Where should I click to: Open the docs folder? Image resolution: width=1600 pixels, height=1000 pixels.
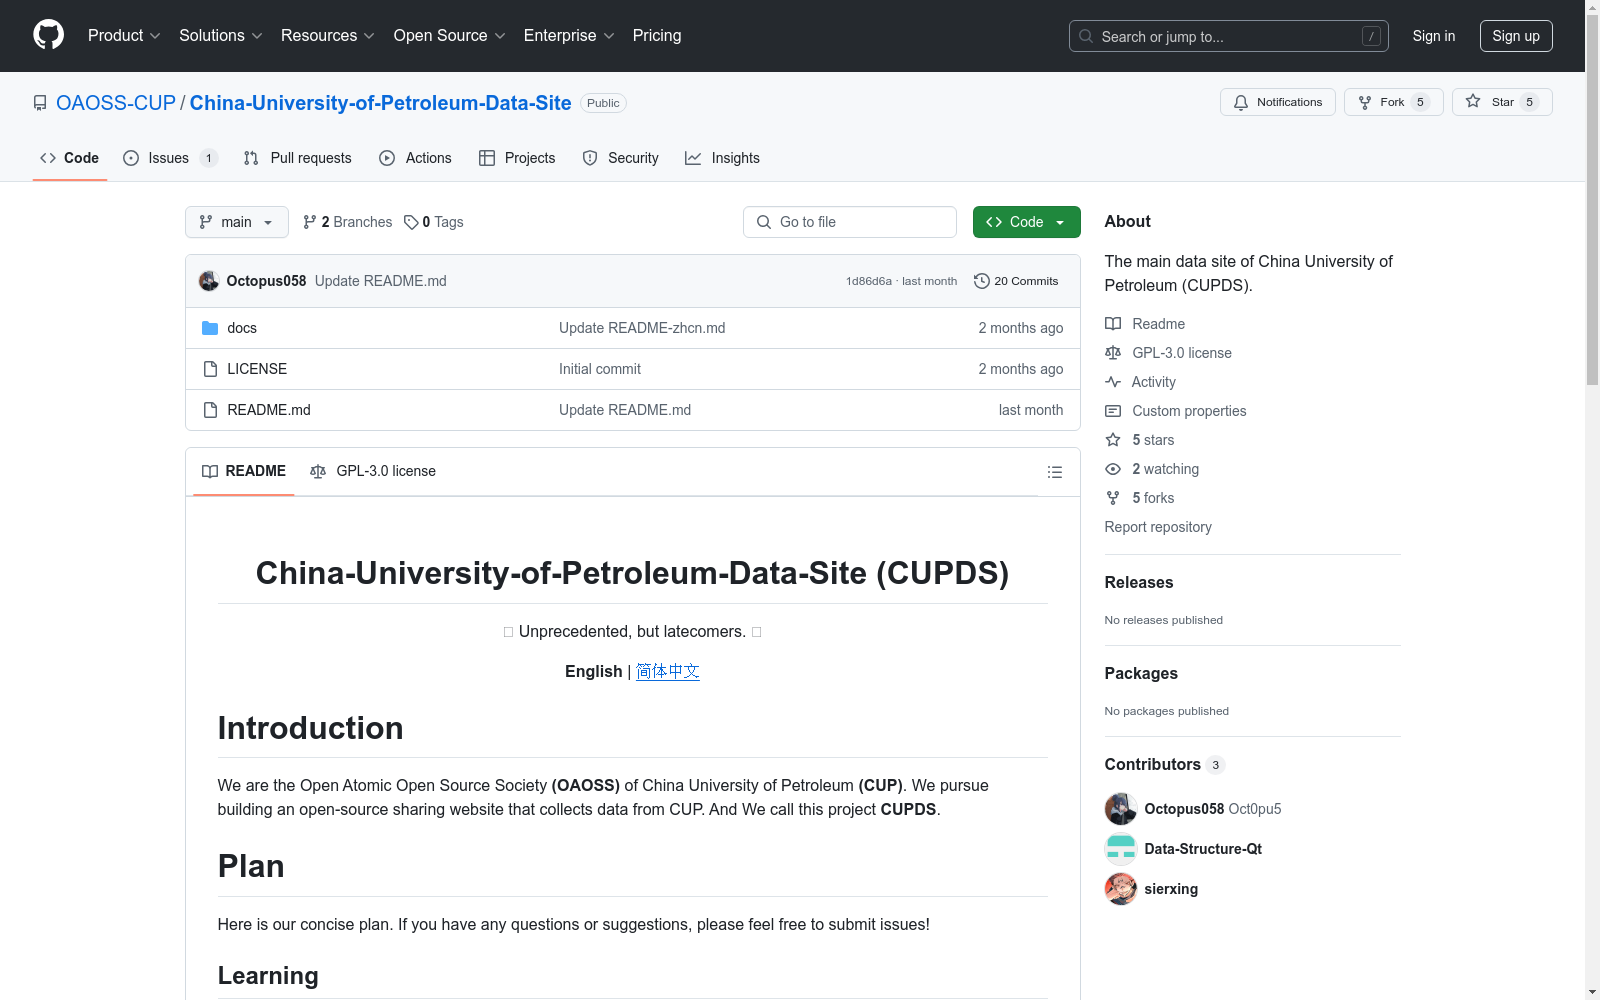[x=242, y=328]
